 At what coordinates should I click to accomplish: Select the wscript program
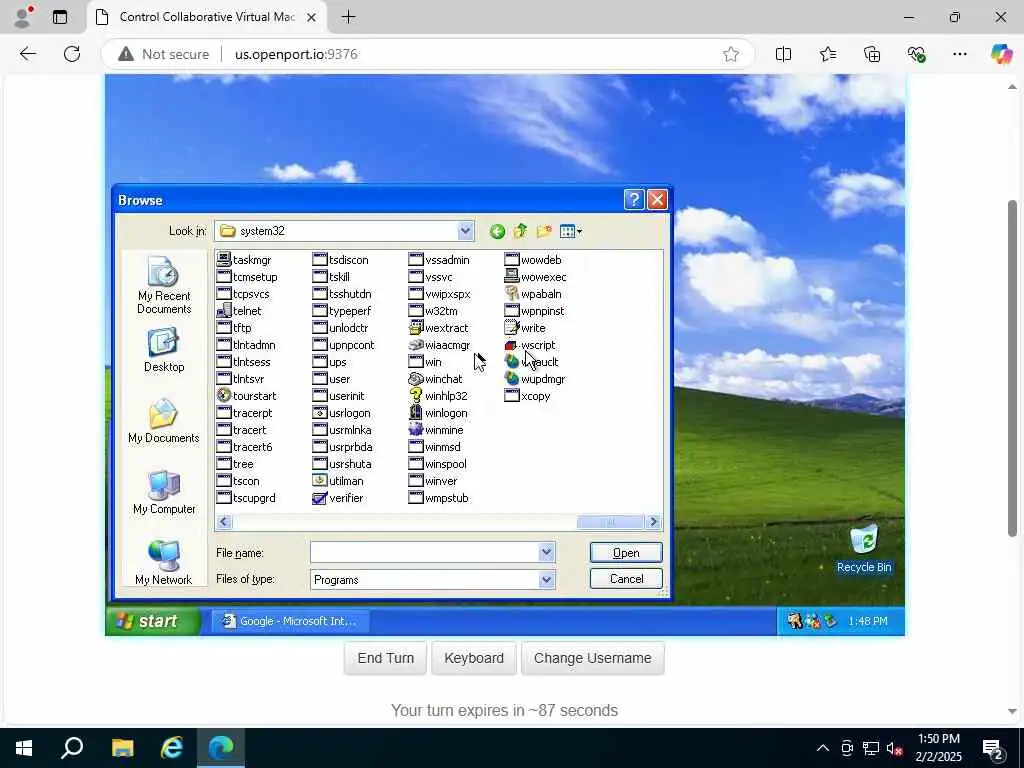tap(530, 345)
